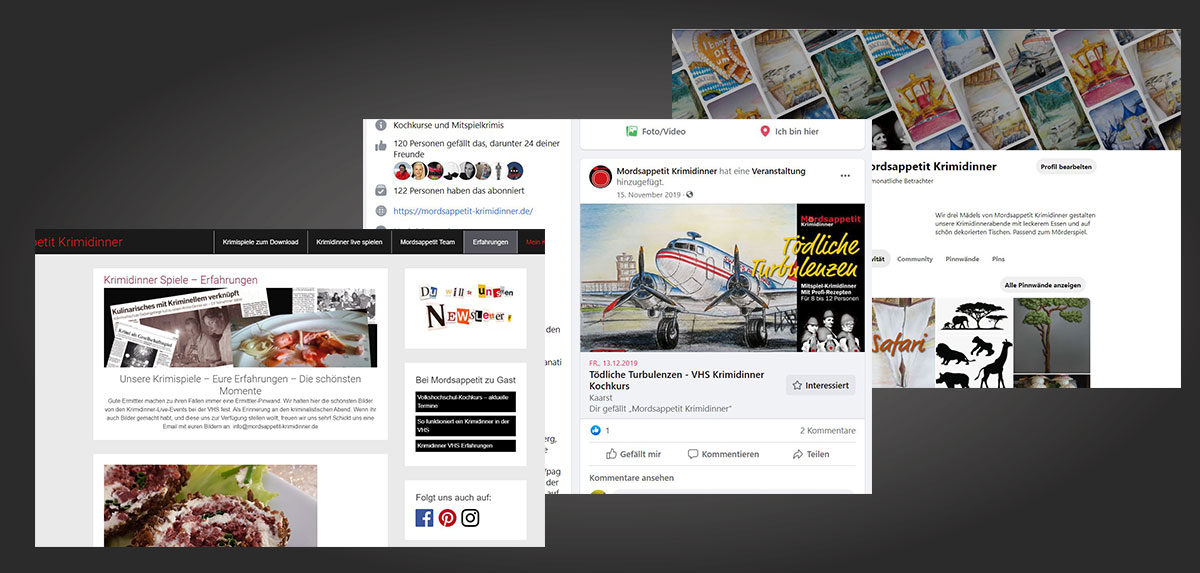
Task: Click 'Profil bearbeiten' on the Pinterest profile
Action: click(1066, 167)
